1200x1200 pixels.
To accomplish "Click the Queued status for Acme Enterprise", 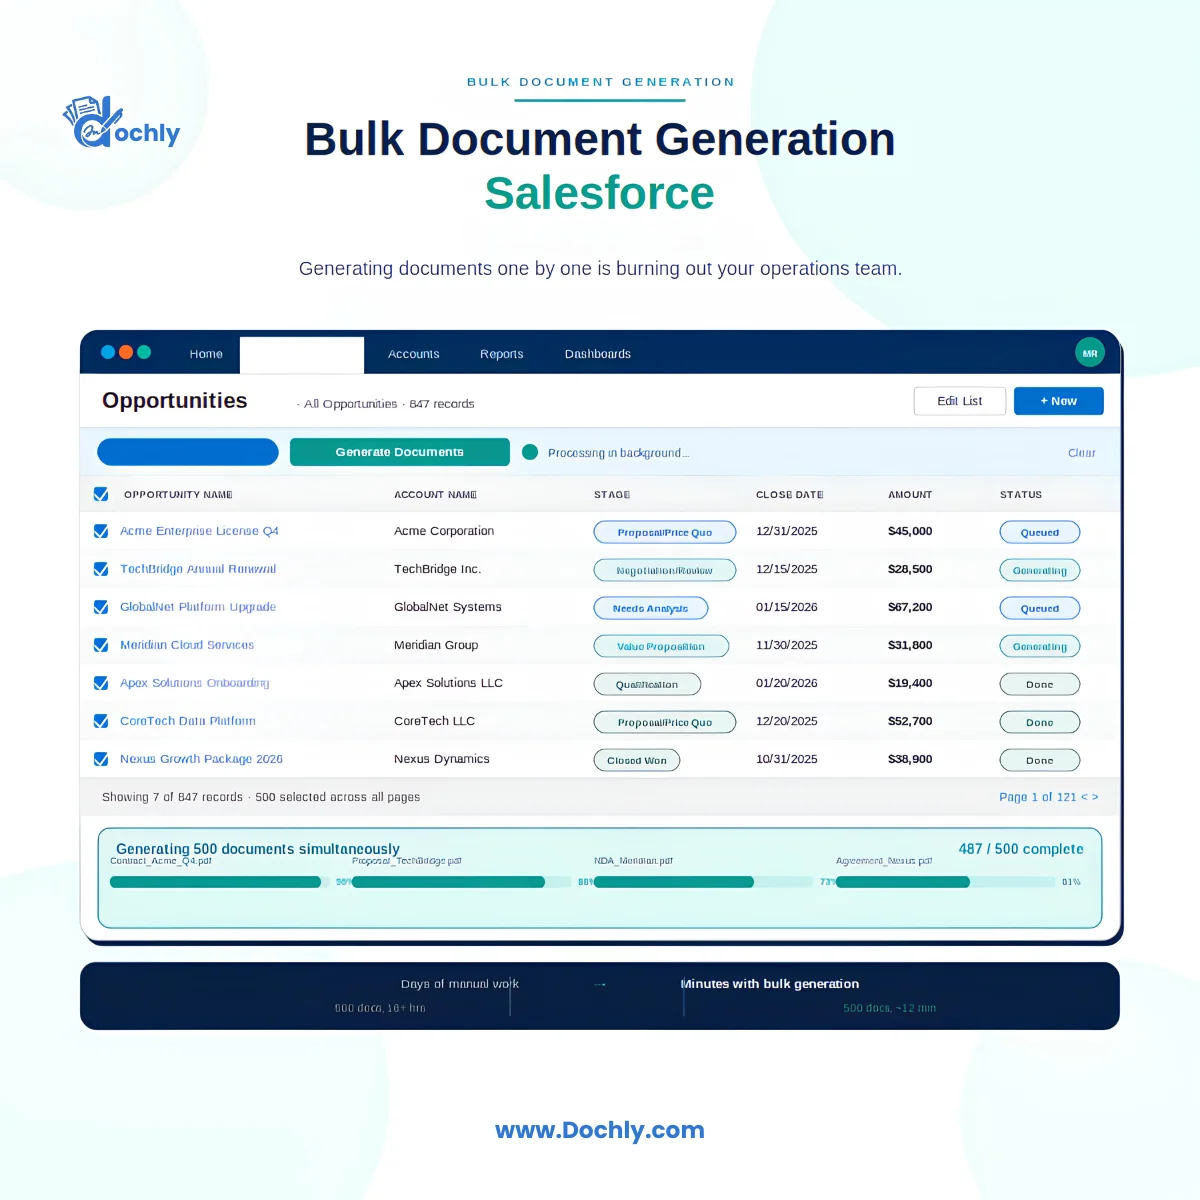I will tap(1040, 532).
